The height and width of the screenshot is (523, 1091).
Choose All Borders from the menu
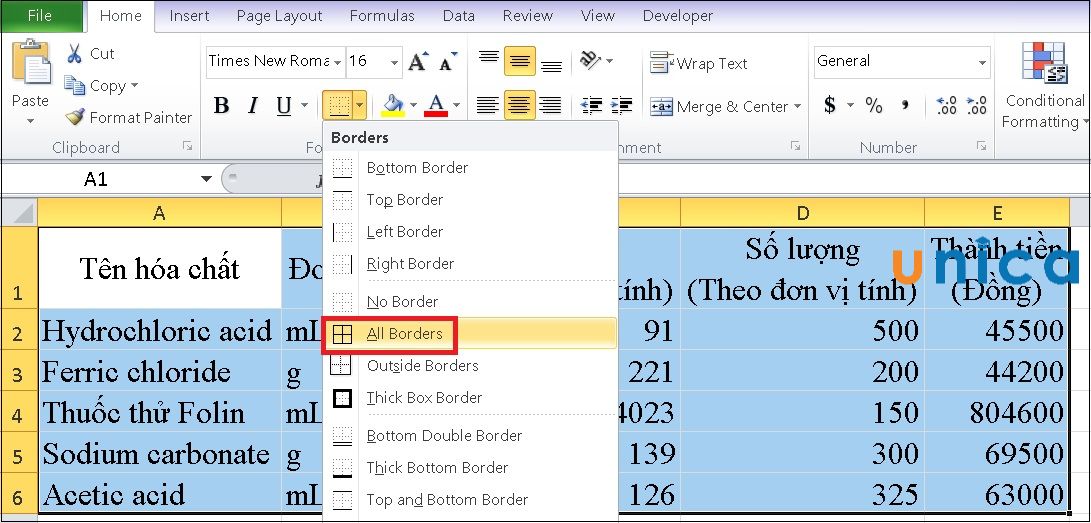click(x=404, y=334)
